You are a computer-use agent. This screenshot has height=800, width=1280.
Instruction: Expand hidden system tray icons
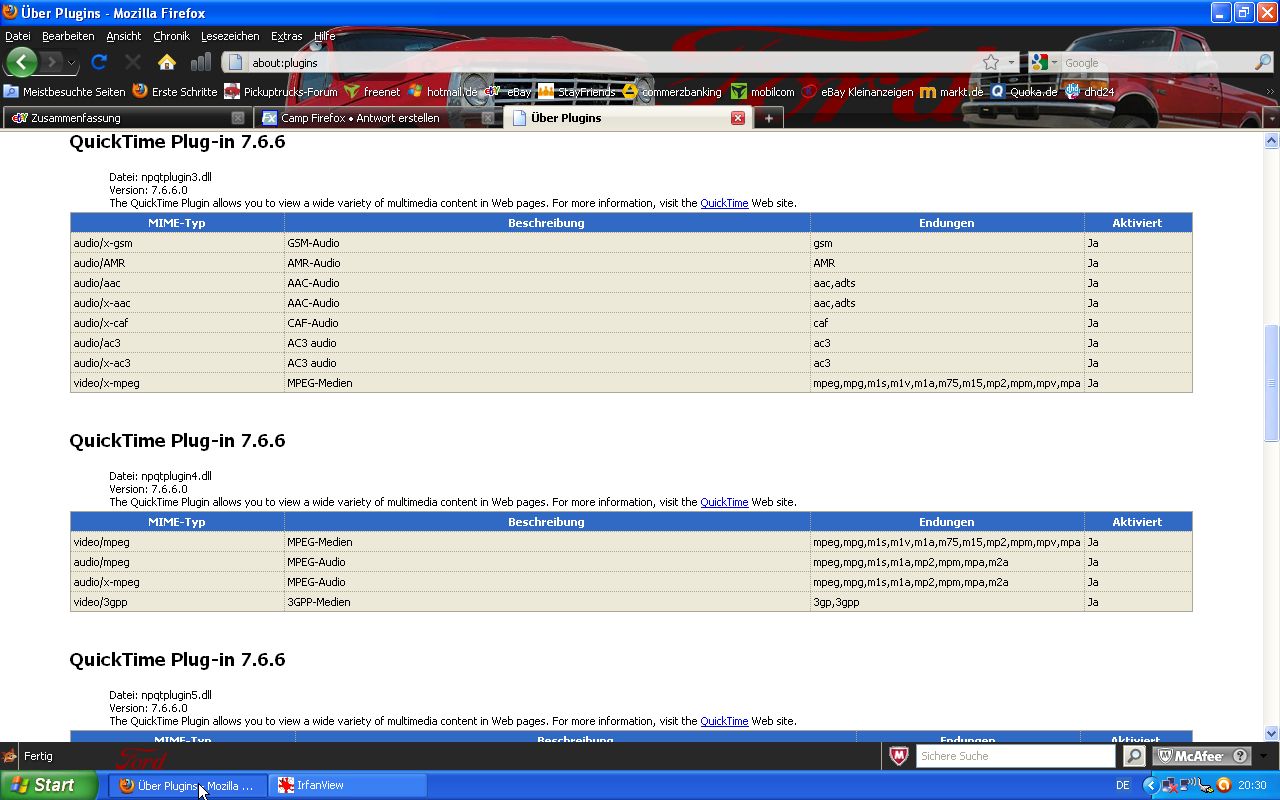(1150, 785)
